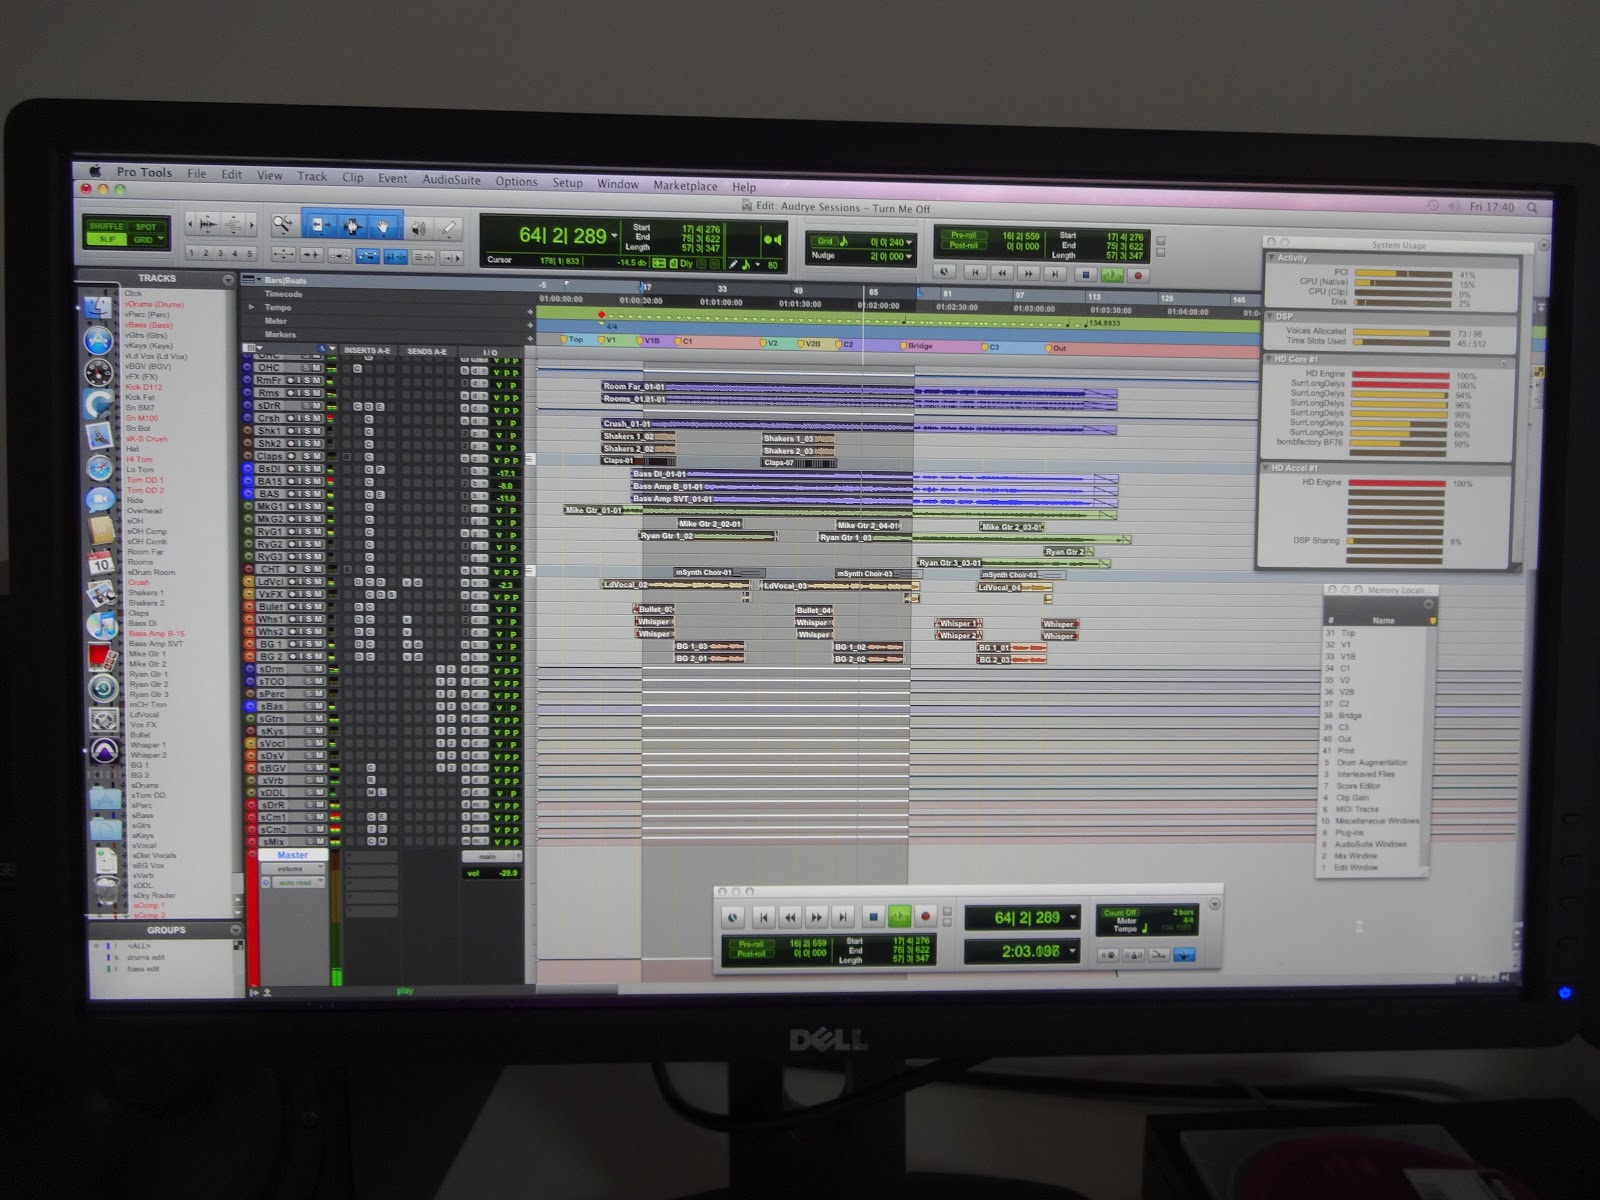Open the Track menu
1600x1200 pixels.
pos(312,177)
